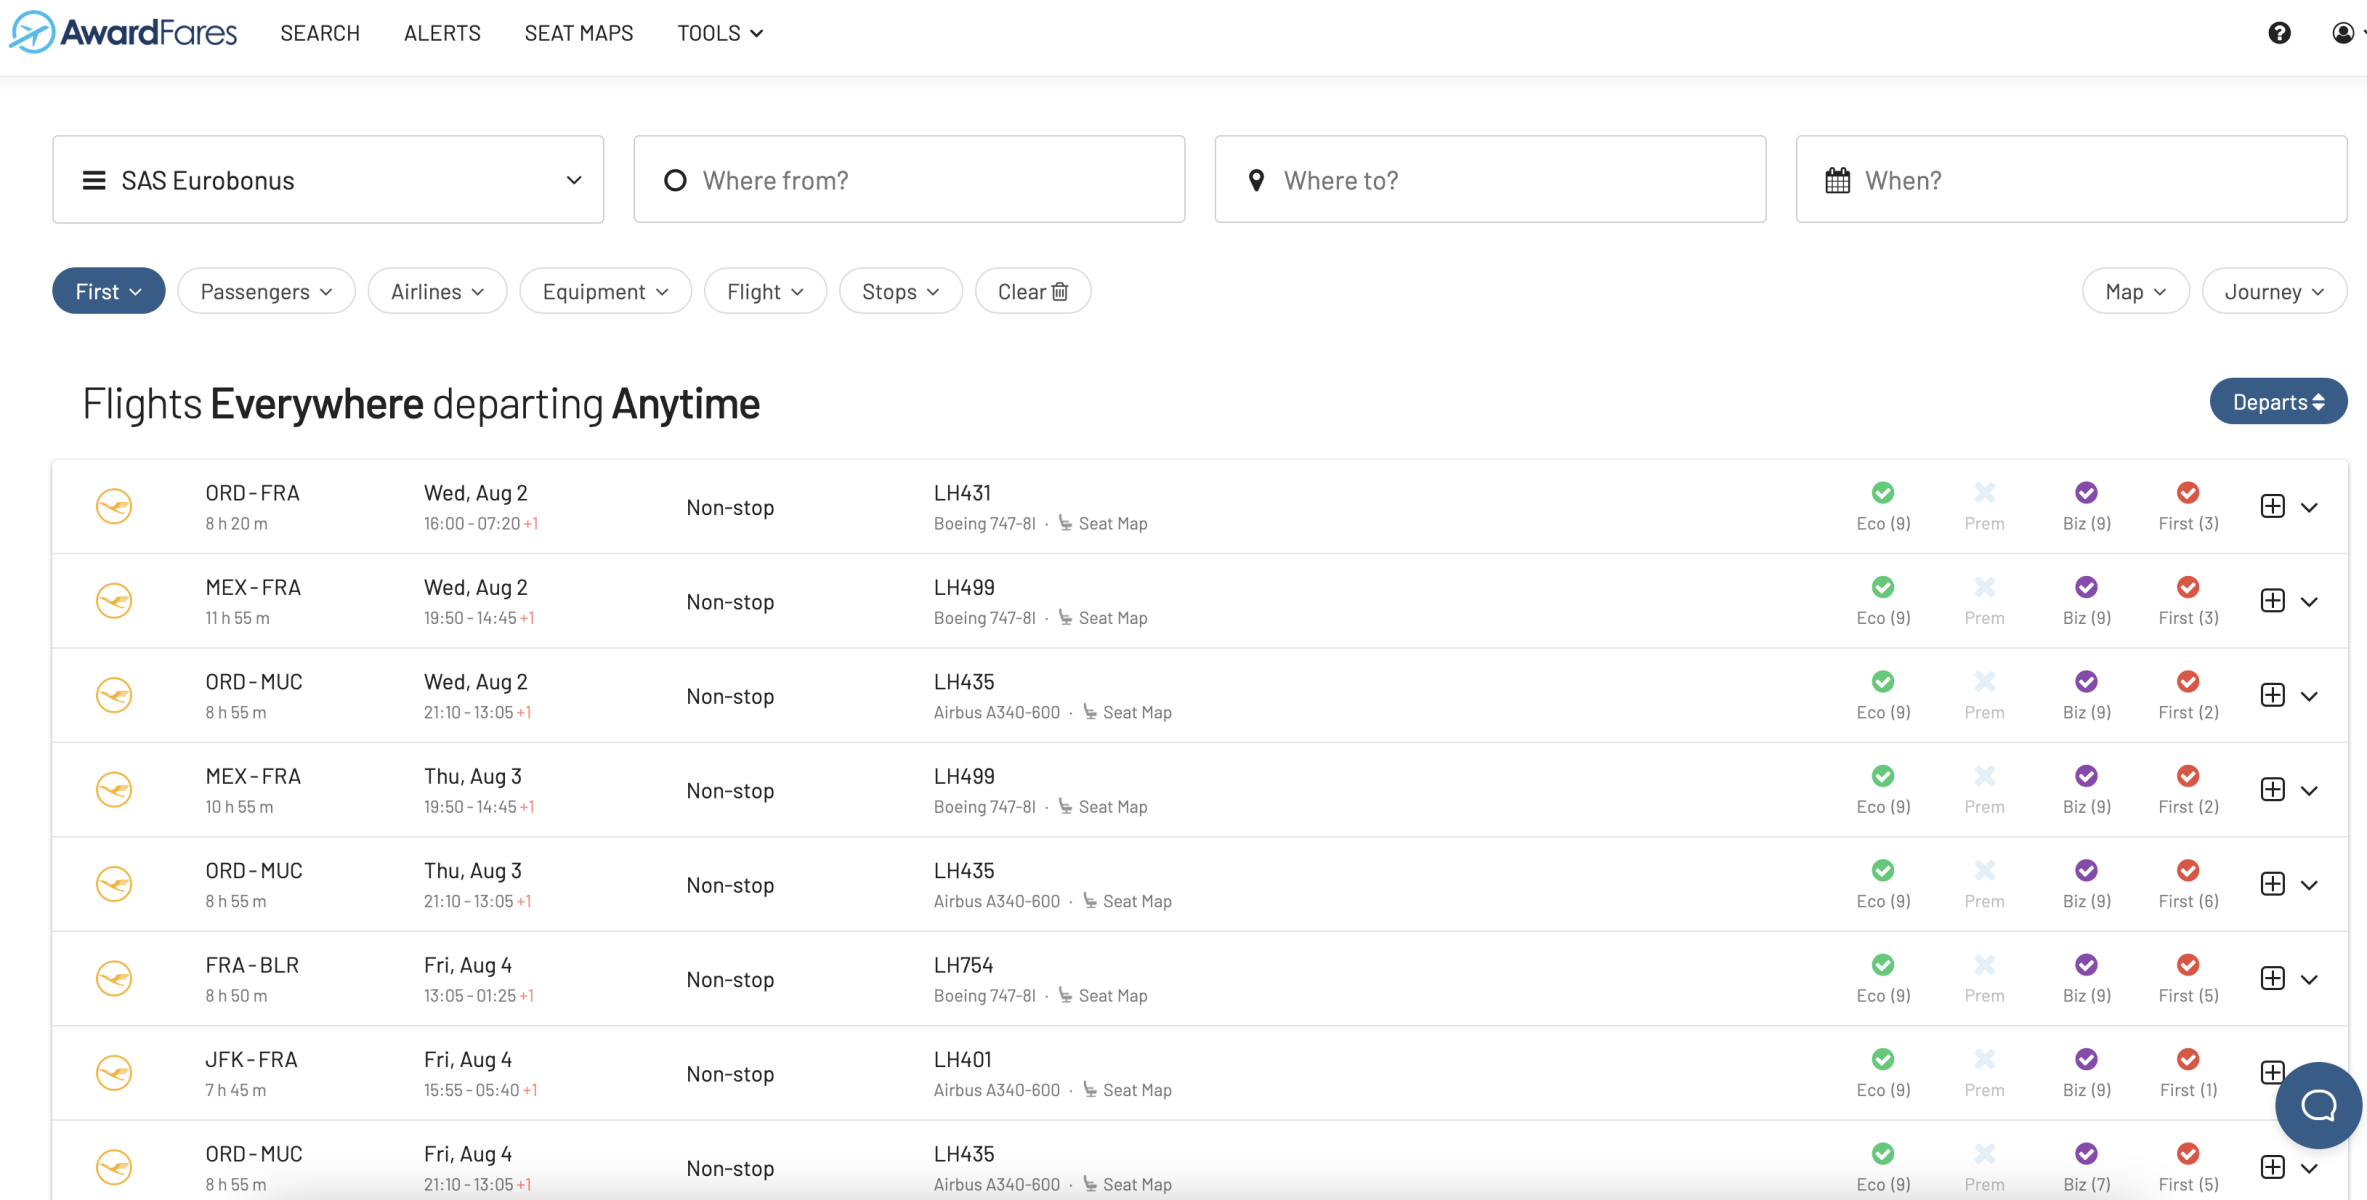Click the AwardFares logo icon
Screen dimensions: 2367x1200
pyautogui.click(x=32, y=32)
